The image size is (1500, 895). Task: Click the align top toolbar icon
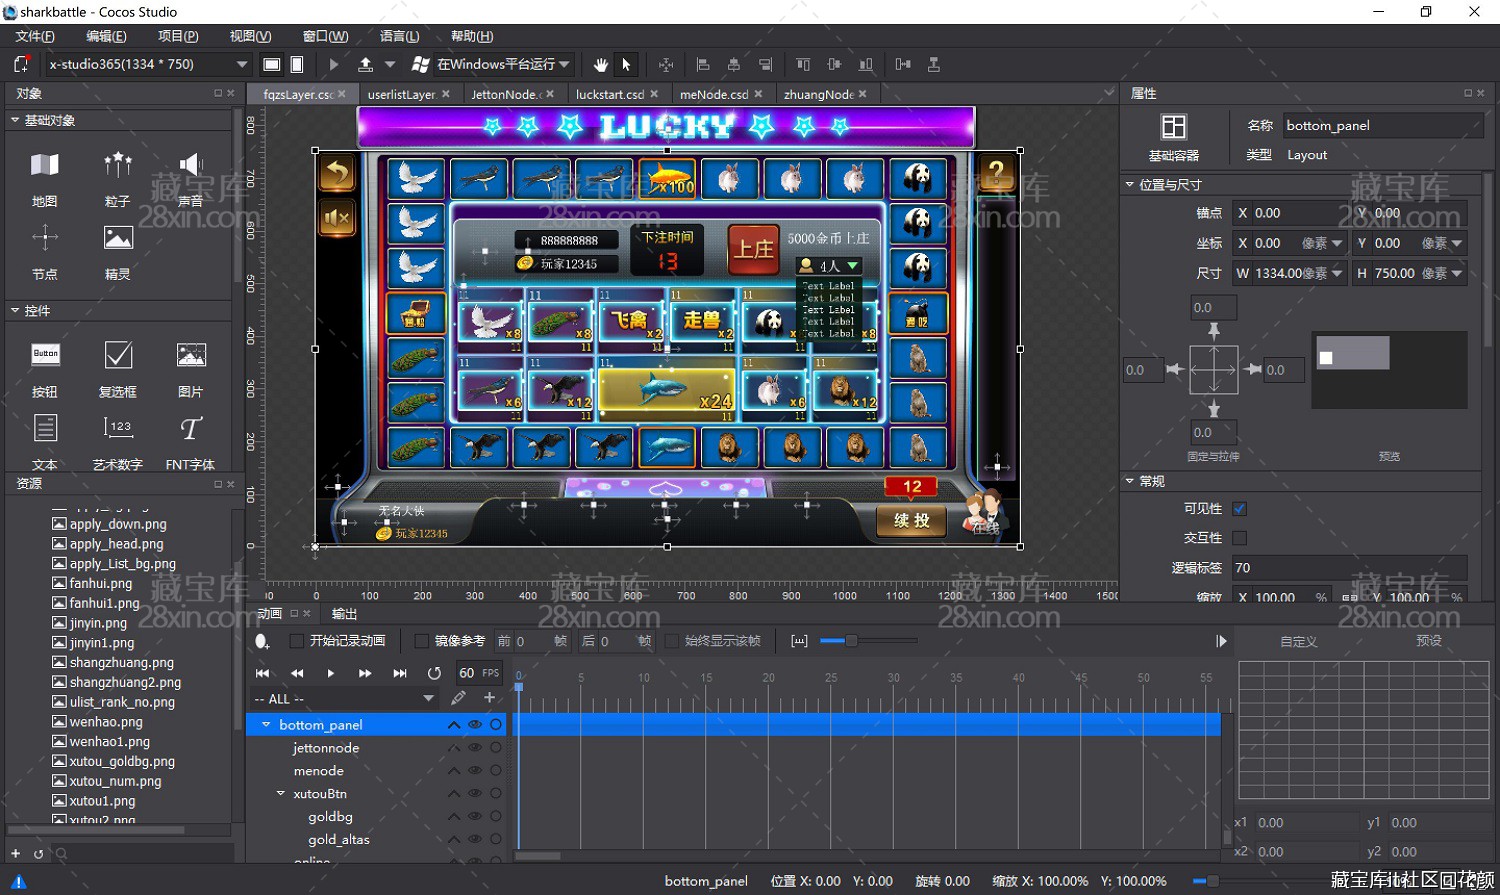pyautogui.click(x=803, y=64)
